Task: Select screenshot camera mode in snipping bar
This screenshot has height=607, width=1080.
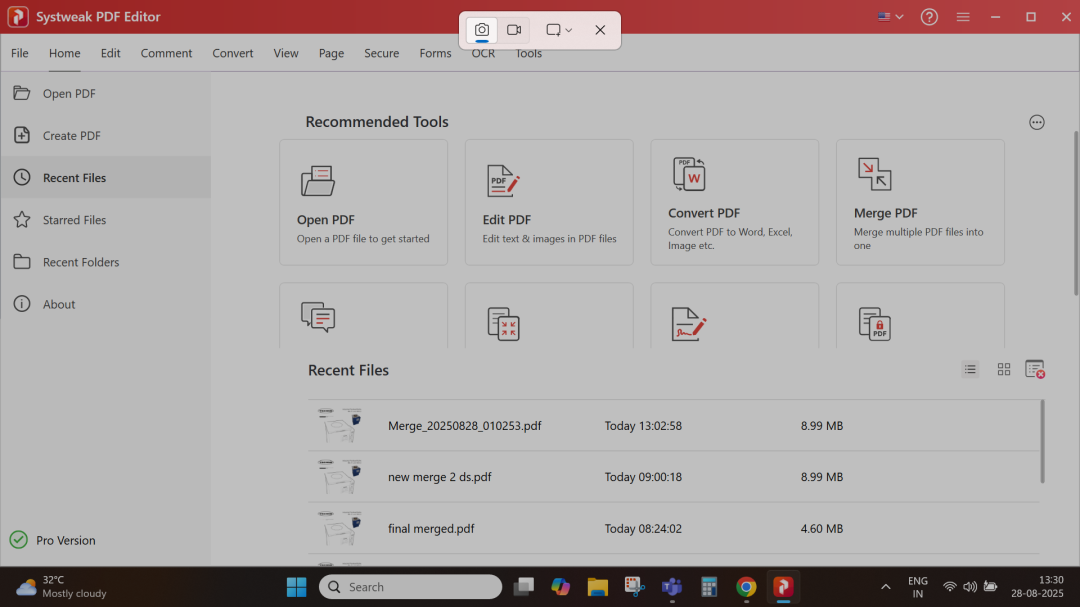Action: (x=481, y=30)
